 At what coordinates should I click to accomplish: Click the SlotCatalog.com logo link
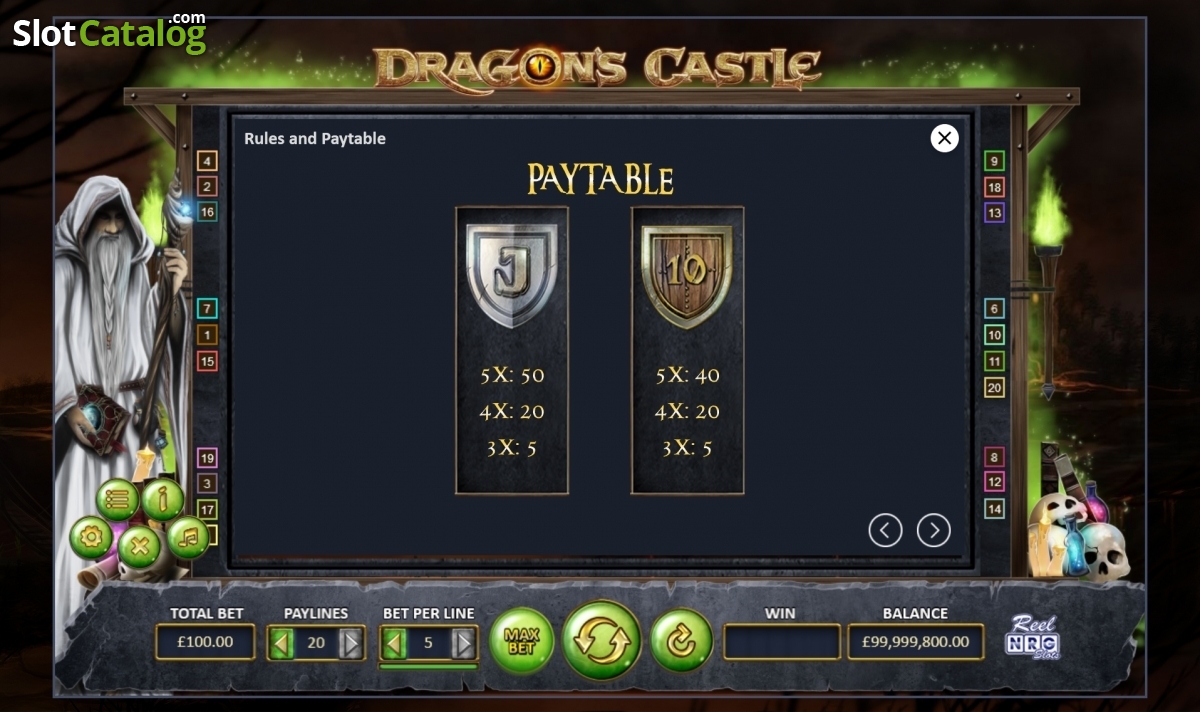pyautogui.click(x=109, y=33)
